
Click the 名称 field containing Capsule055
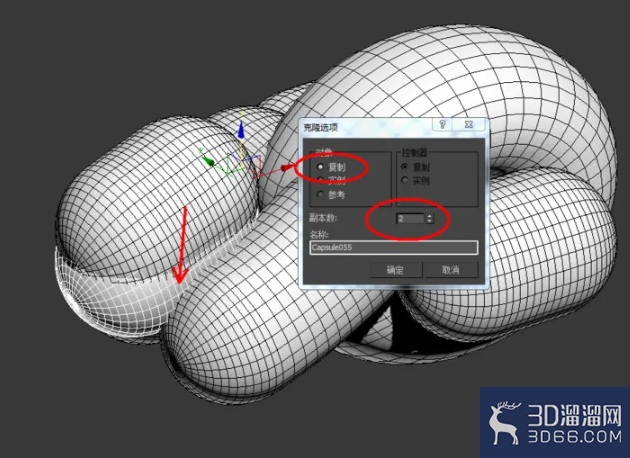click(394, 247)
